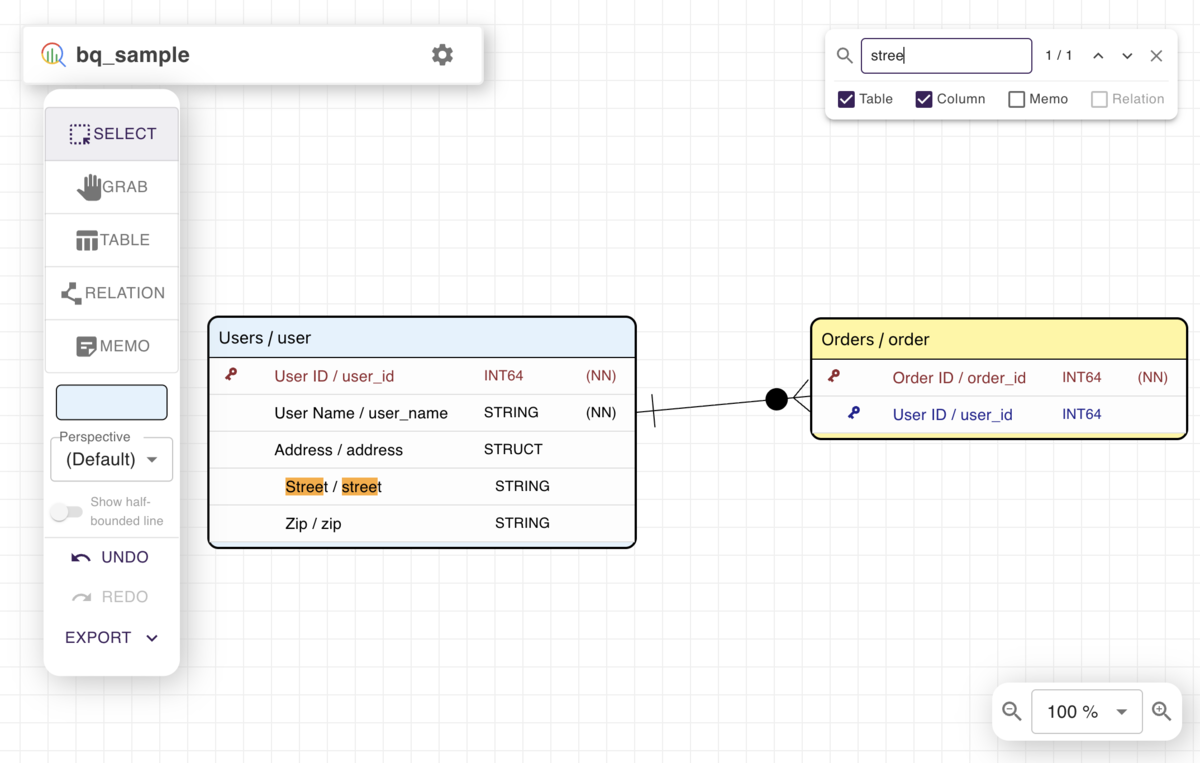Click the search input containing 'stree'

[946, 56]
